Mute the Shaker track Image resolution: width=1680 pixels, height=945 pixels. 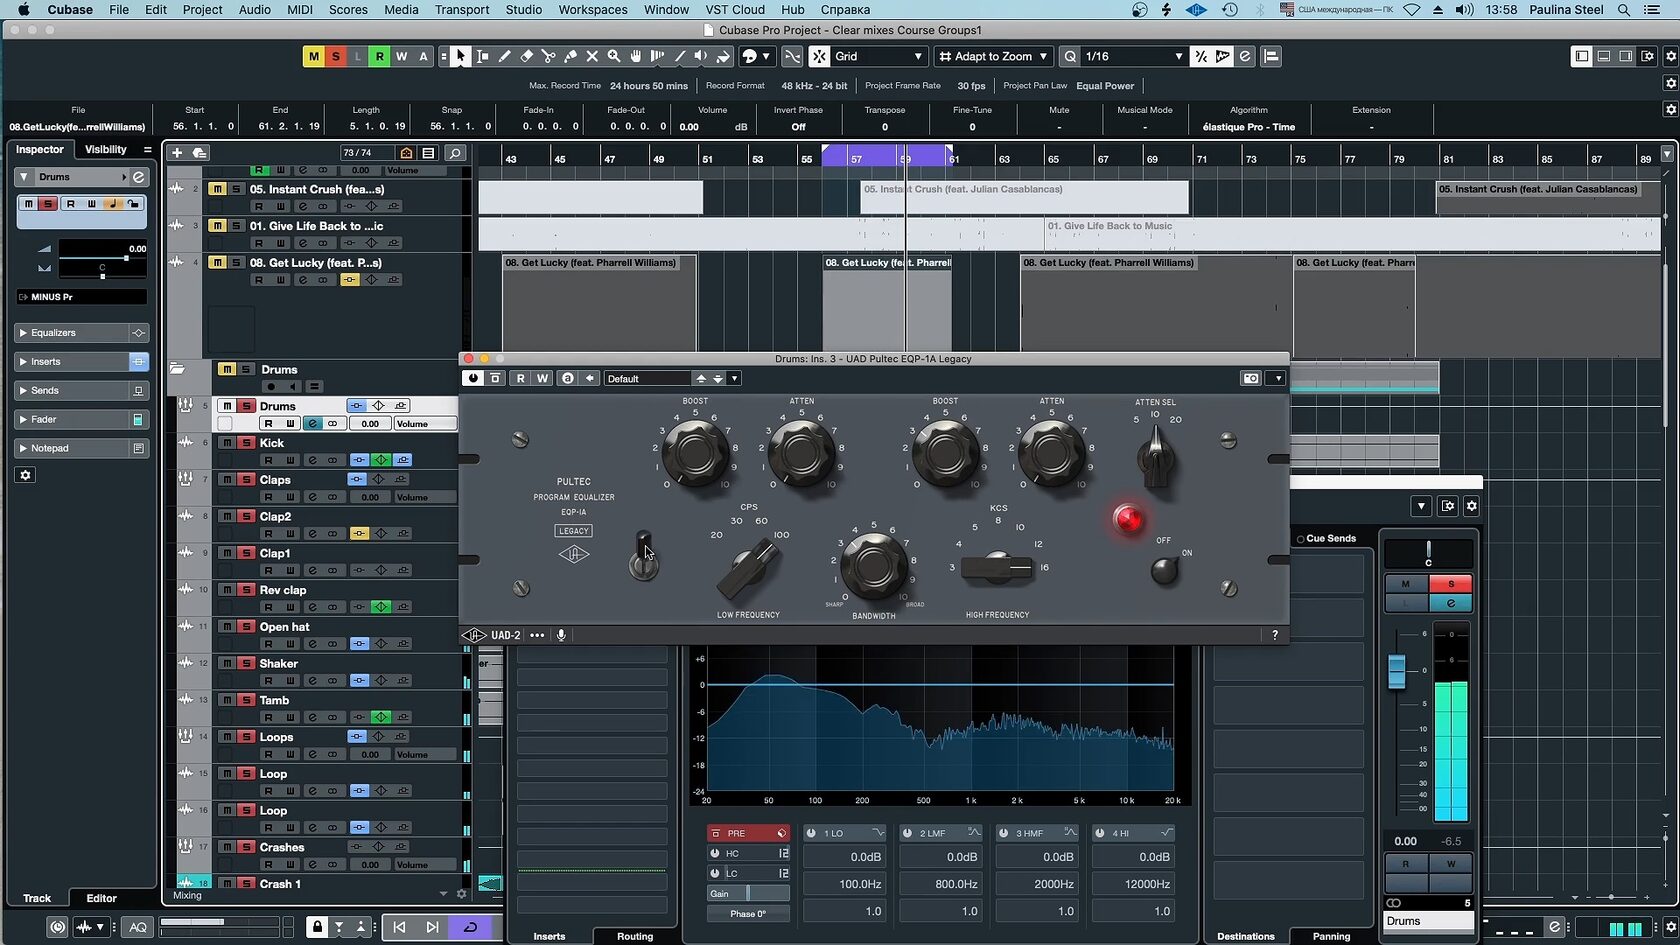pos(227,664)
